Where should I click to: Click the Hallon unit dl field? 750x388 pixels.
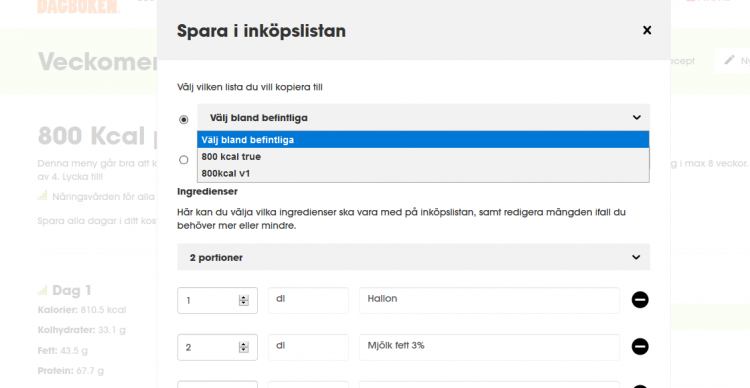coord(308,300)
